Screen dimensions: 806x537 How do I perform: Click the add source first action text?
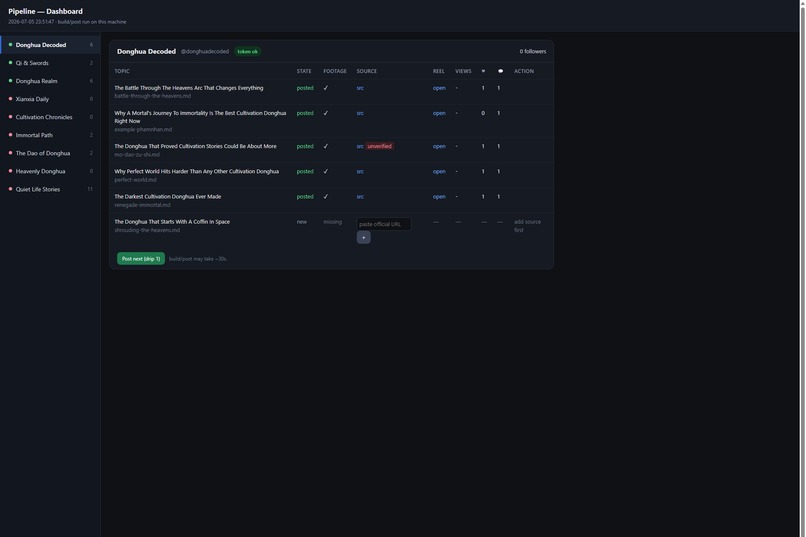click(x=527, y=226)
